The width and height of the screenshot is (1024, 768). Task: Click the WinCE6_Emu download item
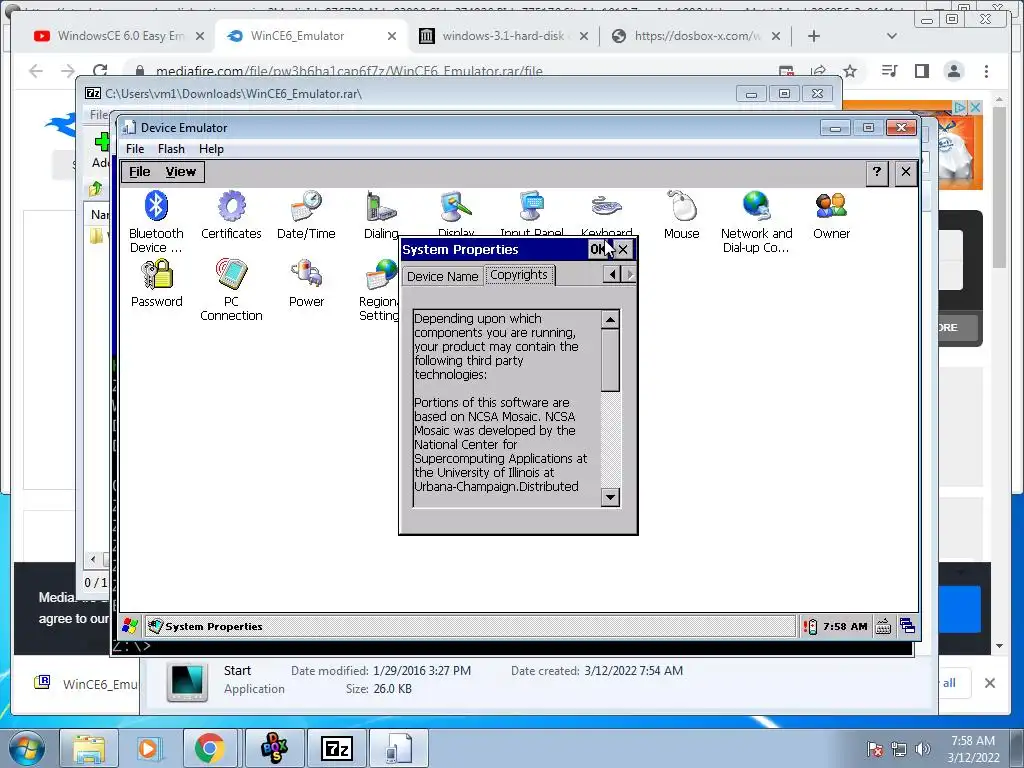(x=85, y=683)
